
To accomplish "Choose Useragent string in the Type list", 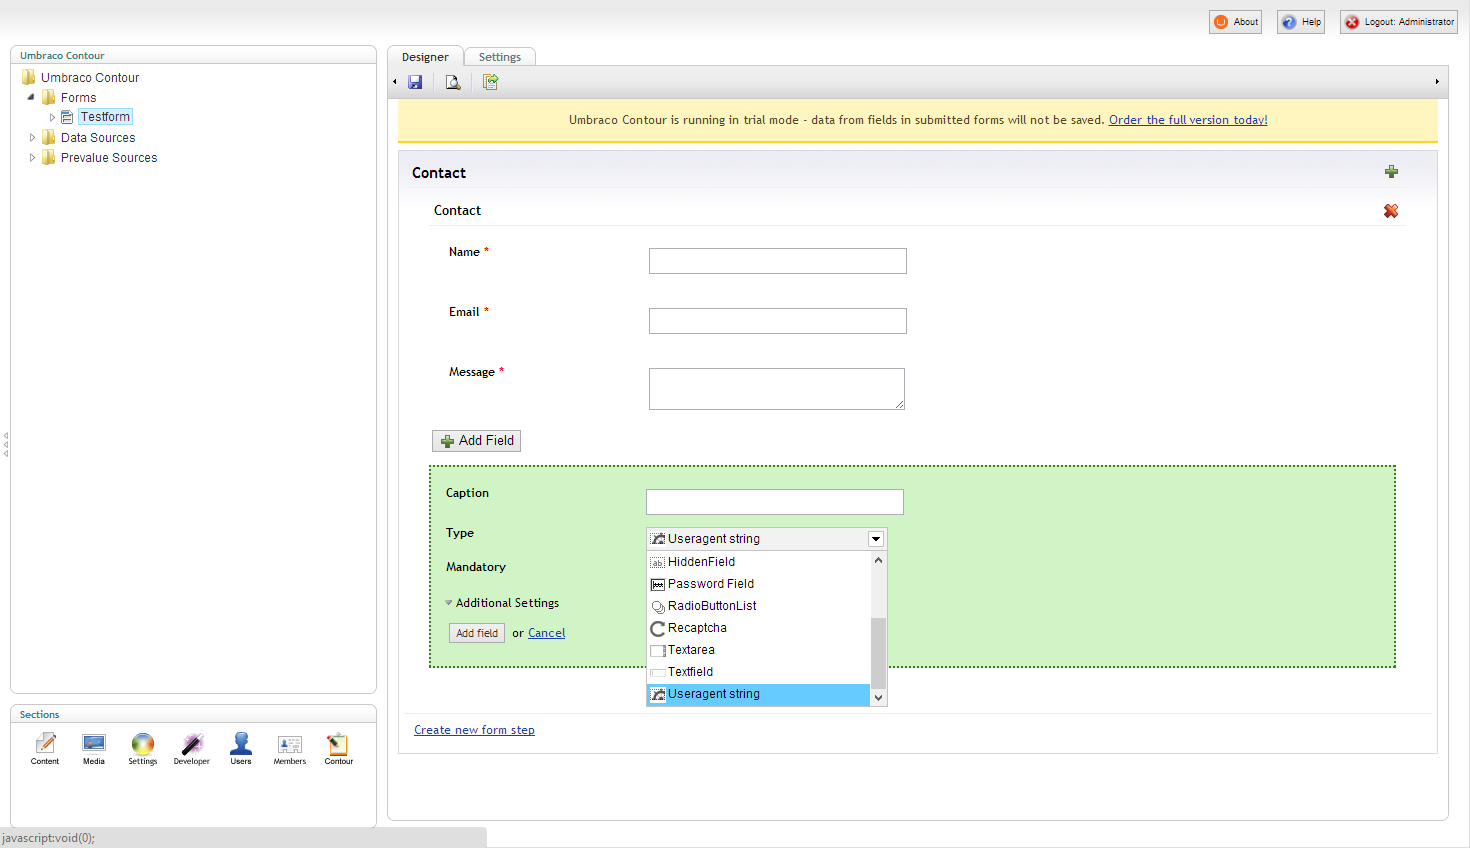I will pos(759,694).
